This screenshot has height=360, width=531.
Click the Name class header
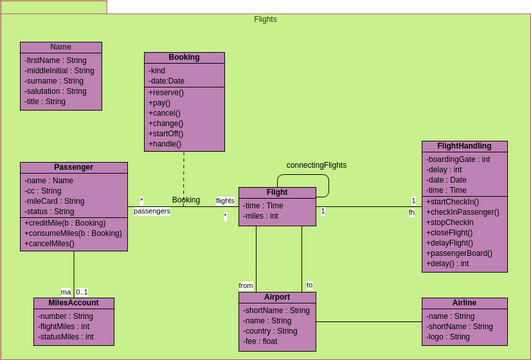pyautogui.click(x=61, y=47)
